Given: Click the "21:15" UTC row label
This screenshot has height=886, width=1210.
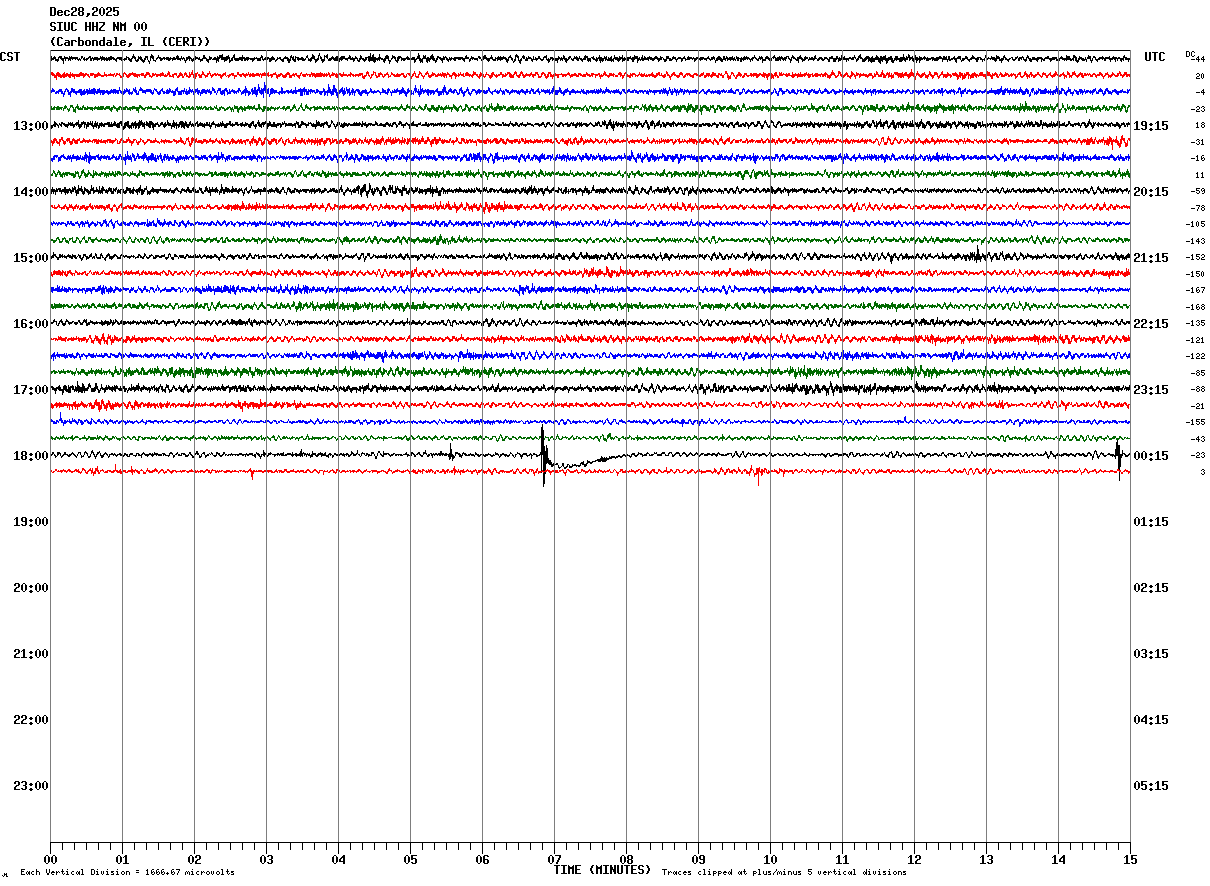Looking at the screenshot, I should pos(1151,258).
